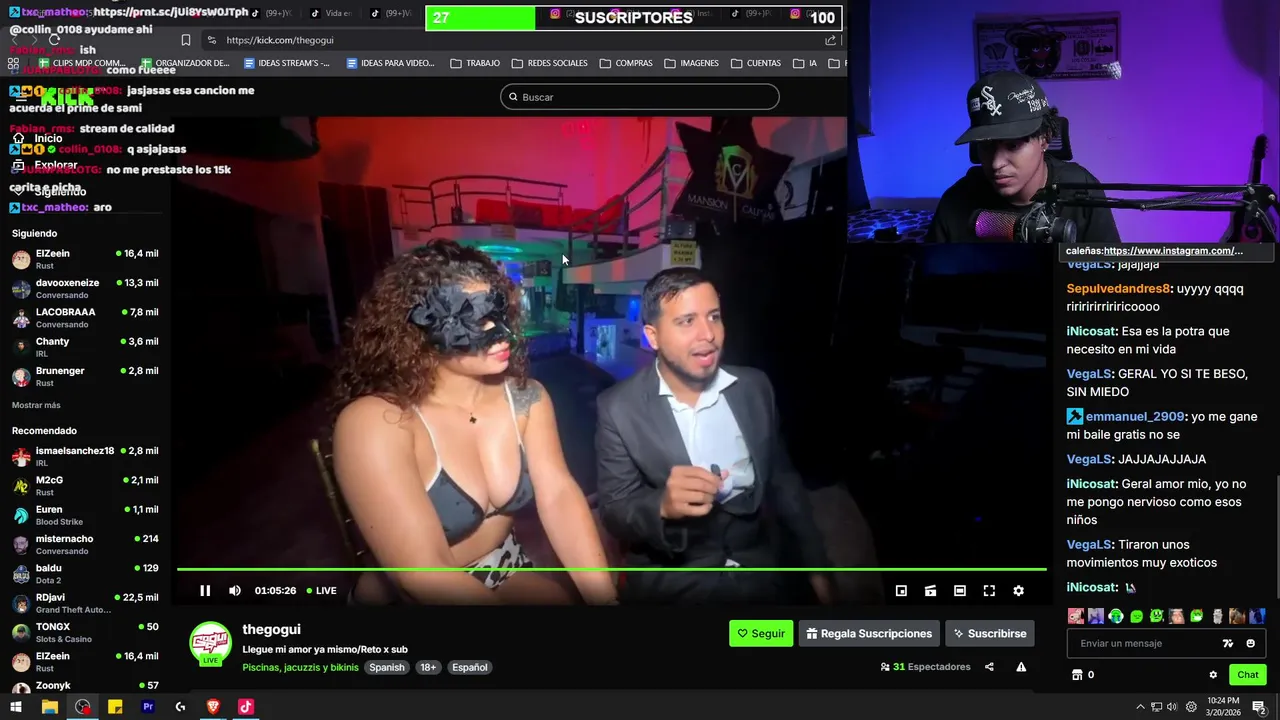Screen dimensions: 1280x720
Task: Click the translate icon in chat input
Action: point(1228,644)
